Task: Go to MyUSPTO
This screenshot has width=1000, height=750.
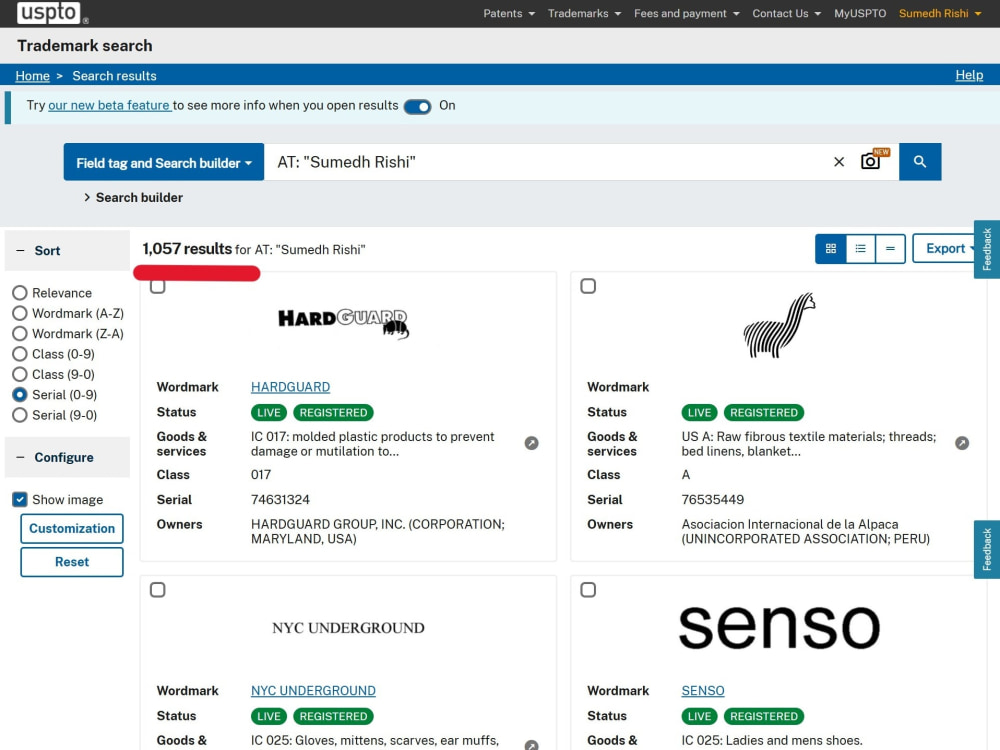Action: [860, 13]
